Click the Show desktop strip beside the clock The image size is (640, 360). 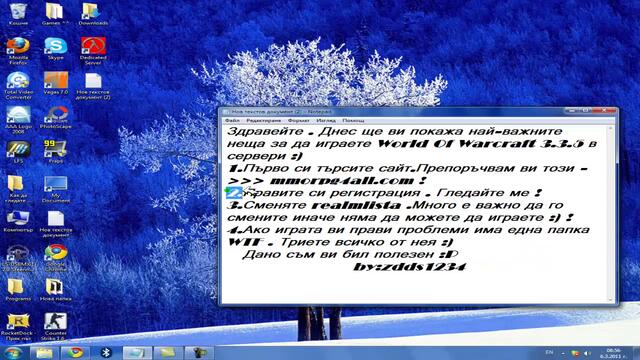pyautogui.click(x=636, y=353)
